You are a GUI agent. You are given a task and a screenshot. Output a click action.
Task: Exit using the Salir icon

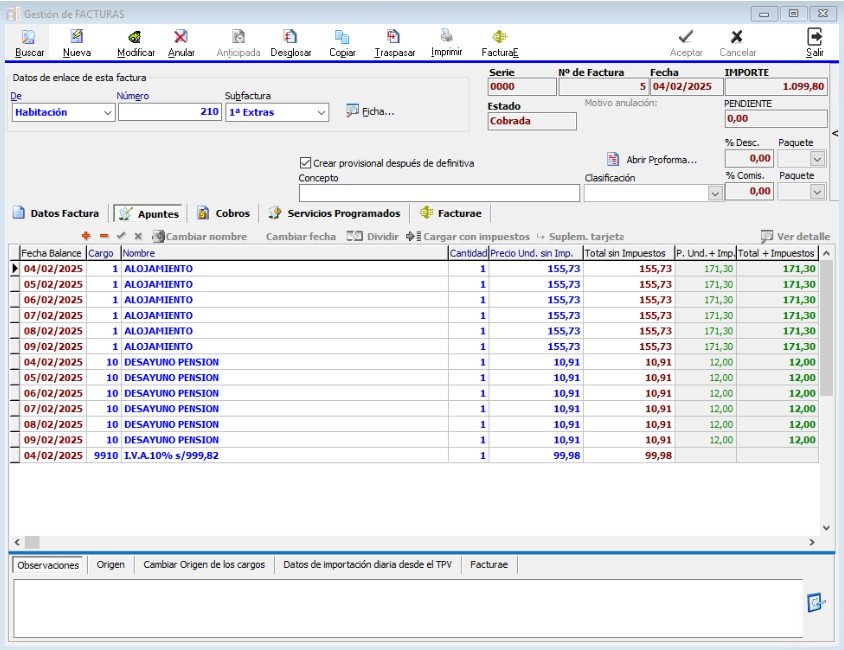pos(814,37)
